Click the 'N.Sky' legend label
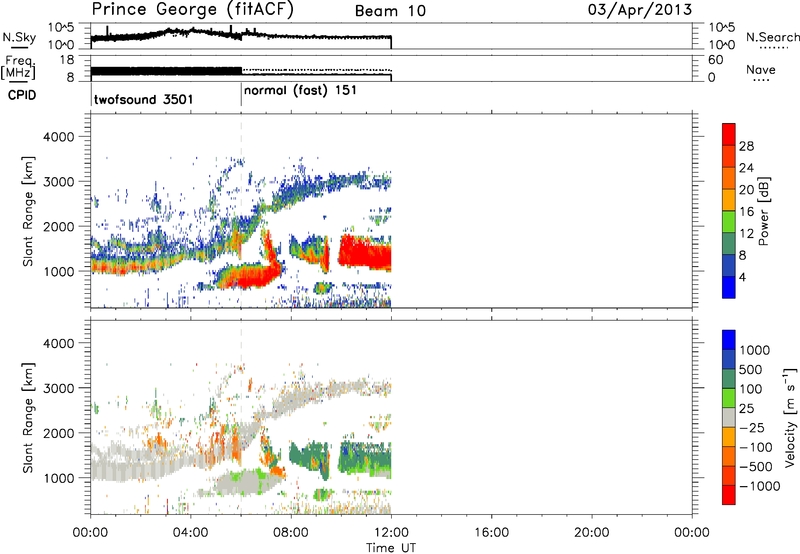800x554 pixels. [x=19, y=37]
